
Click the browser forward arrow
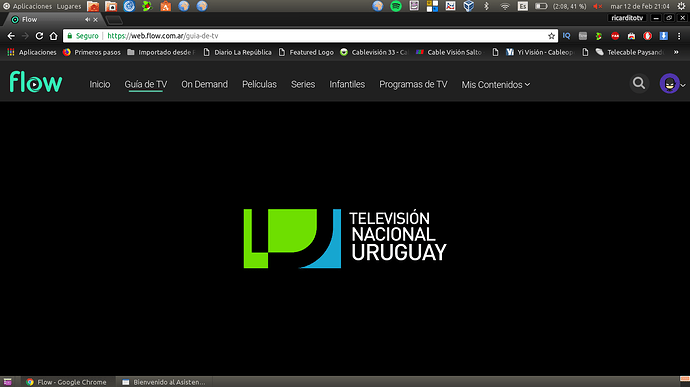tap(25, 36)
